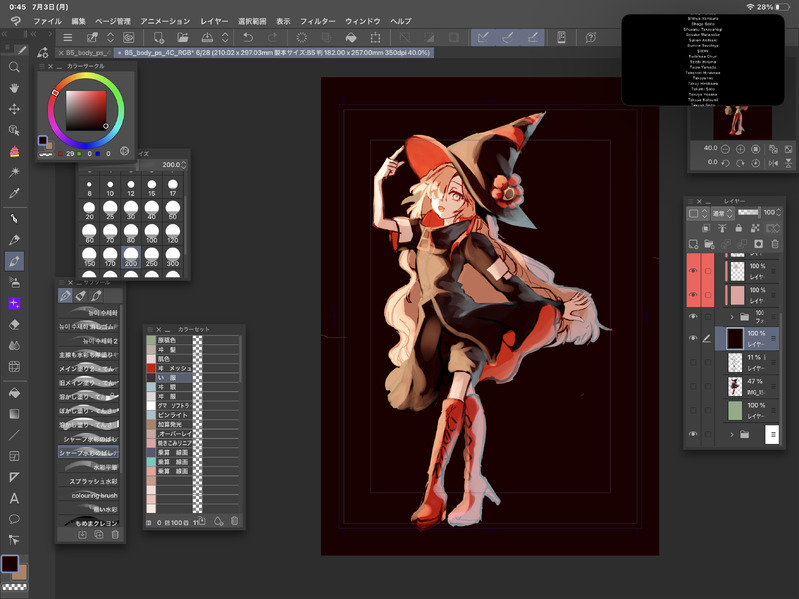Open the layer blend mode dropdown

click(721, 213)
